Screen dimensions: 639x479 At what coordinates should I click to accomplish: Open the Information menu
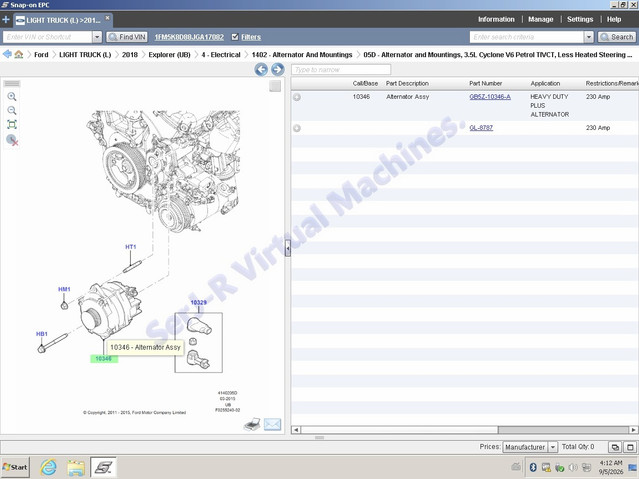(496, 19)
